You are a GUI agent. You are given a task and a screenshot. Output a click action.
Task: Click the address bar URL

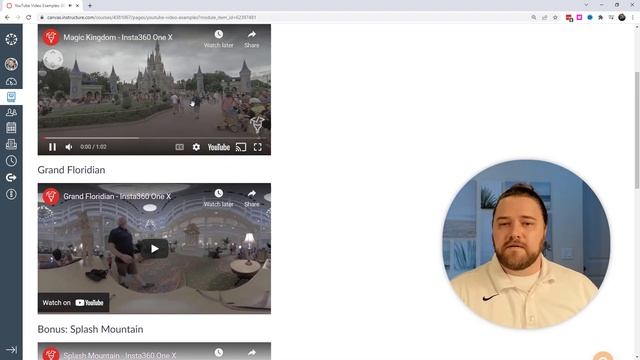click(151, 18)
